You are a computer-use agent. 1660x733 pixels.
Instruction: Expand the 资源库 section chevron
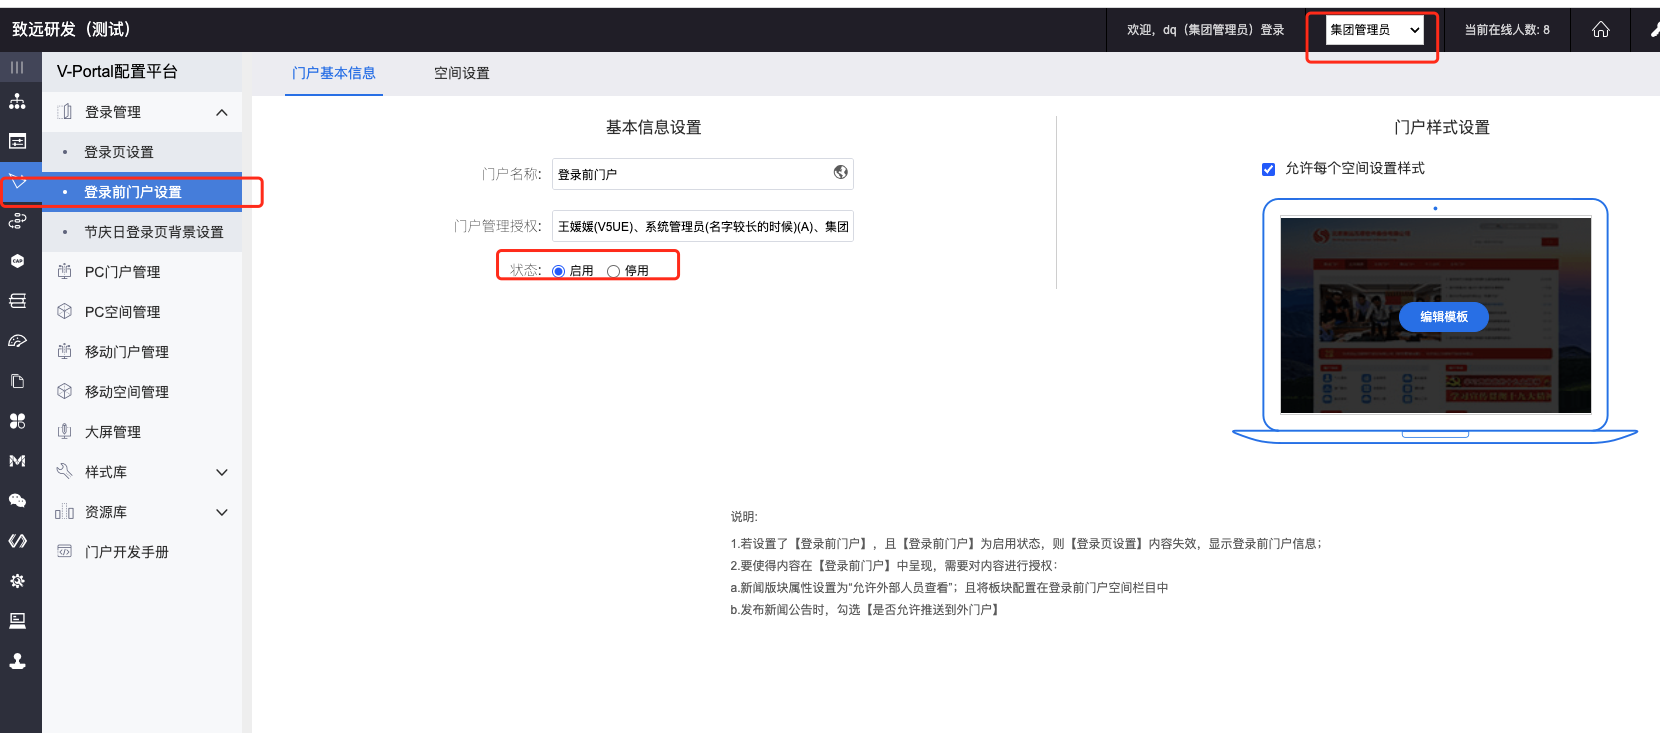tap(222, 512)
